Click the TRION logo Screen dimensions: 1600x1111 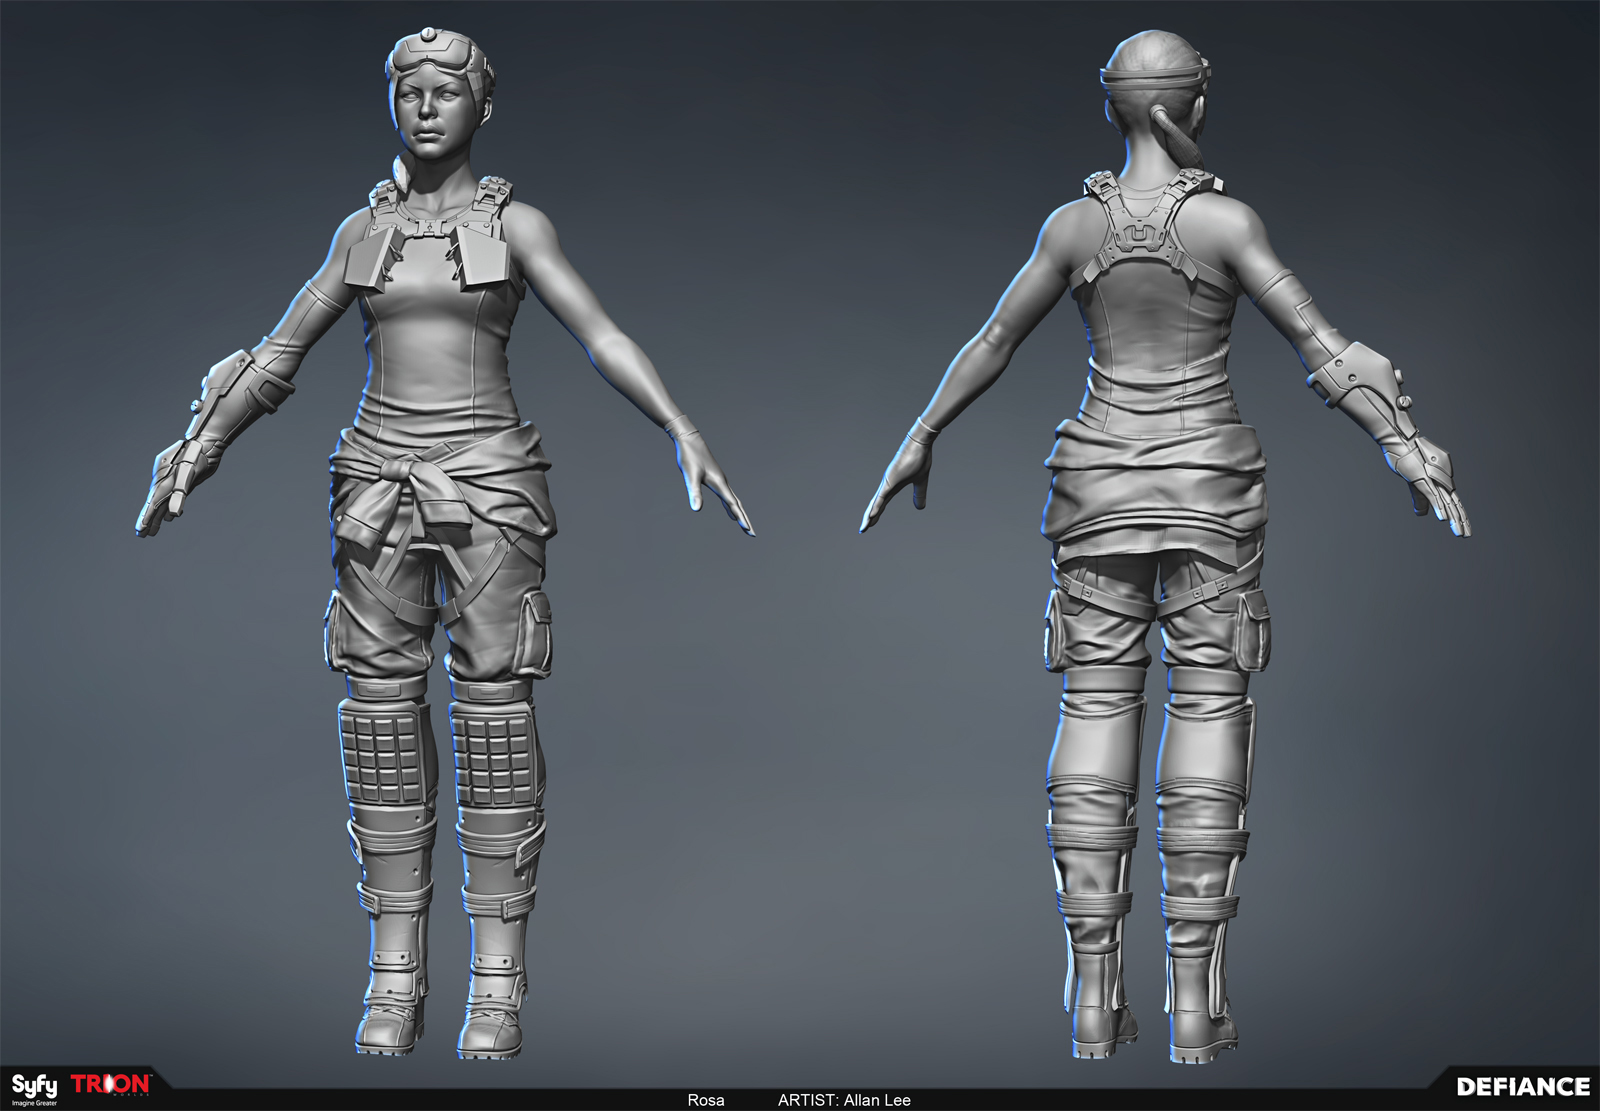point(111,1085)
